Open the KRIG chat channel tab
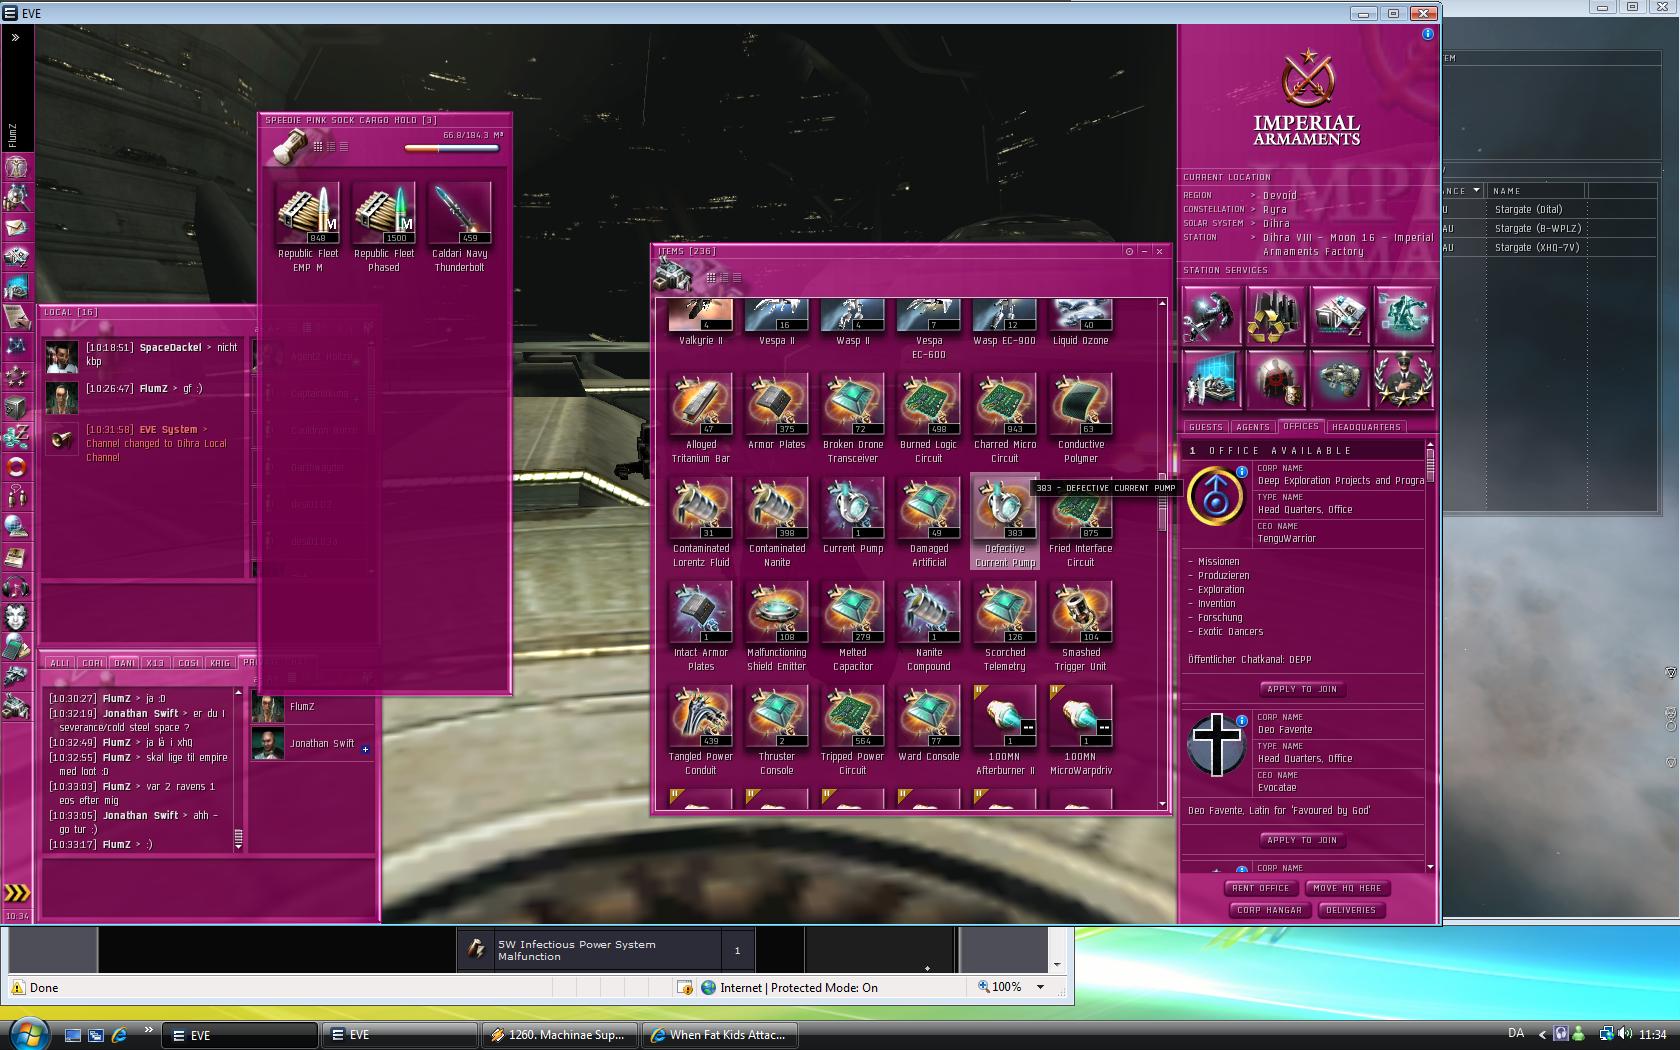The width and height of the screenshot is (1680, 1050). (220, 663)
